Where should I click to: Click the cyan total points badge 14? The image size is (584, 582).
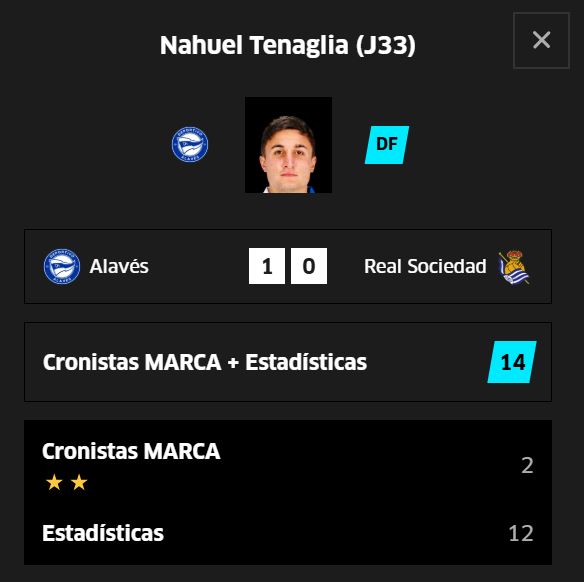tap(512, 362)
